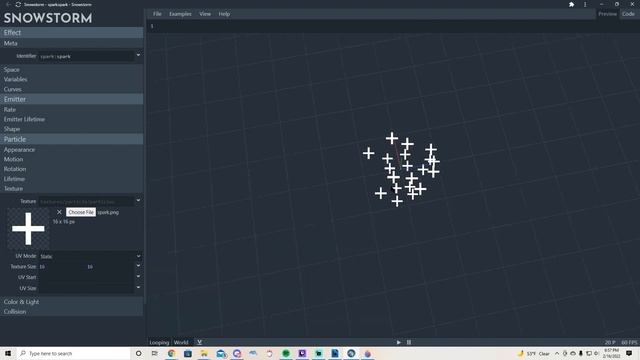Viewport: 640px width, 360px height.
Task: Open the notification center icon
Action: coord(629,353)
